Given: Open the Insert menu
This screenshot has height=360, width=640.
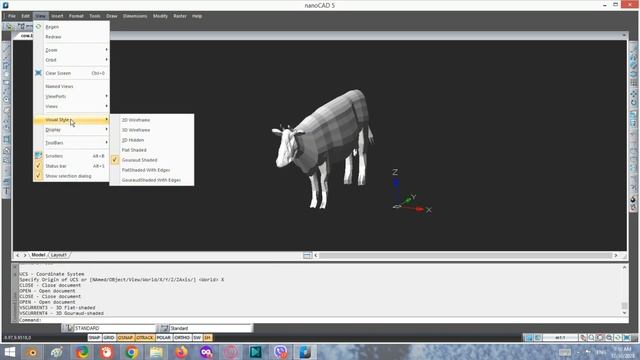Looking at the screenshot, I should click(57, 16).
